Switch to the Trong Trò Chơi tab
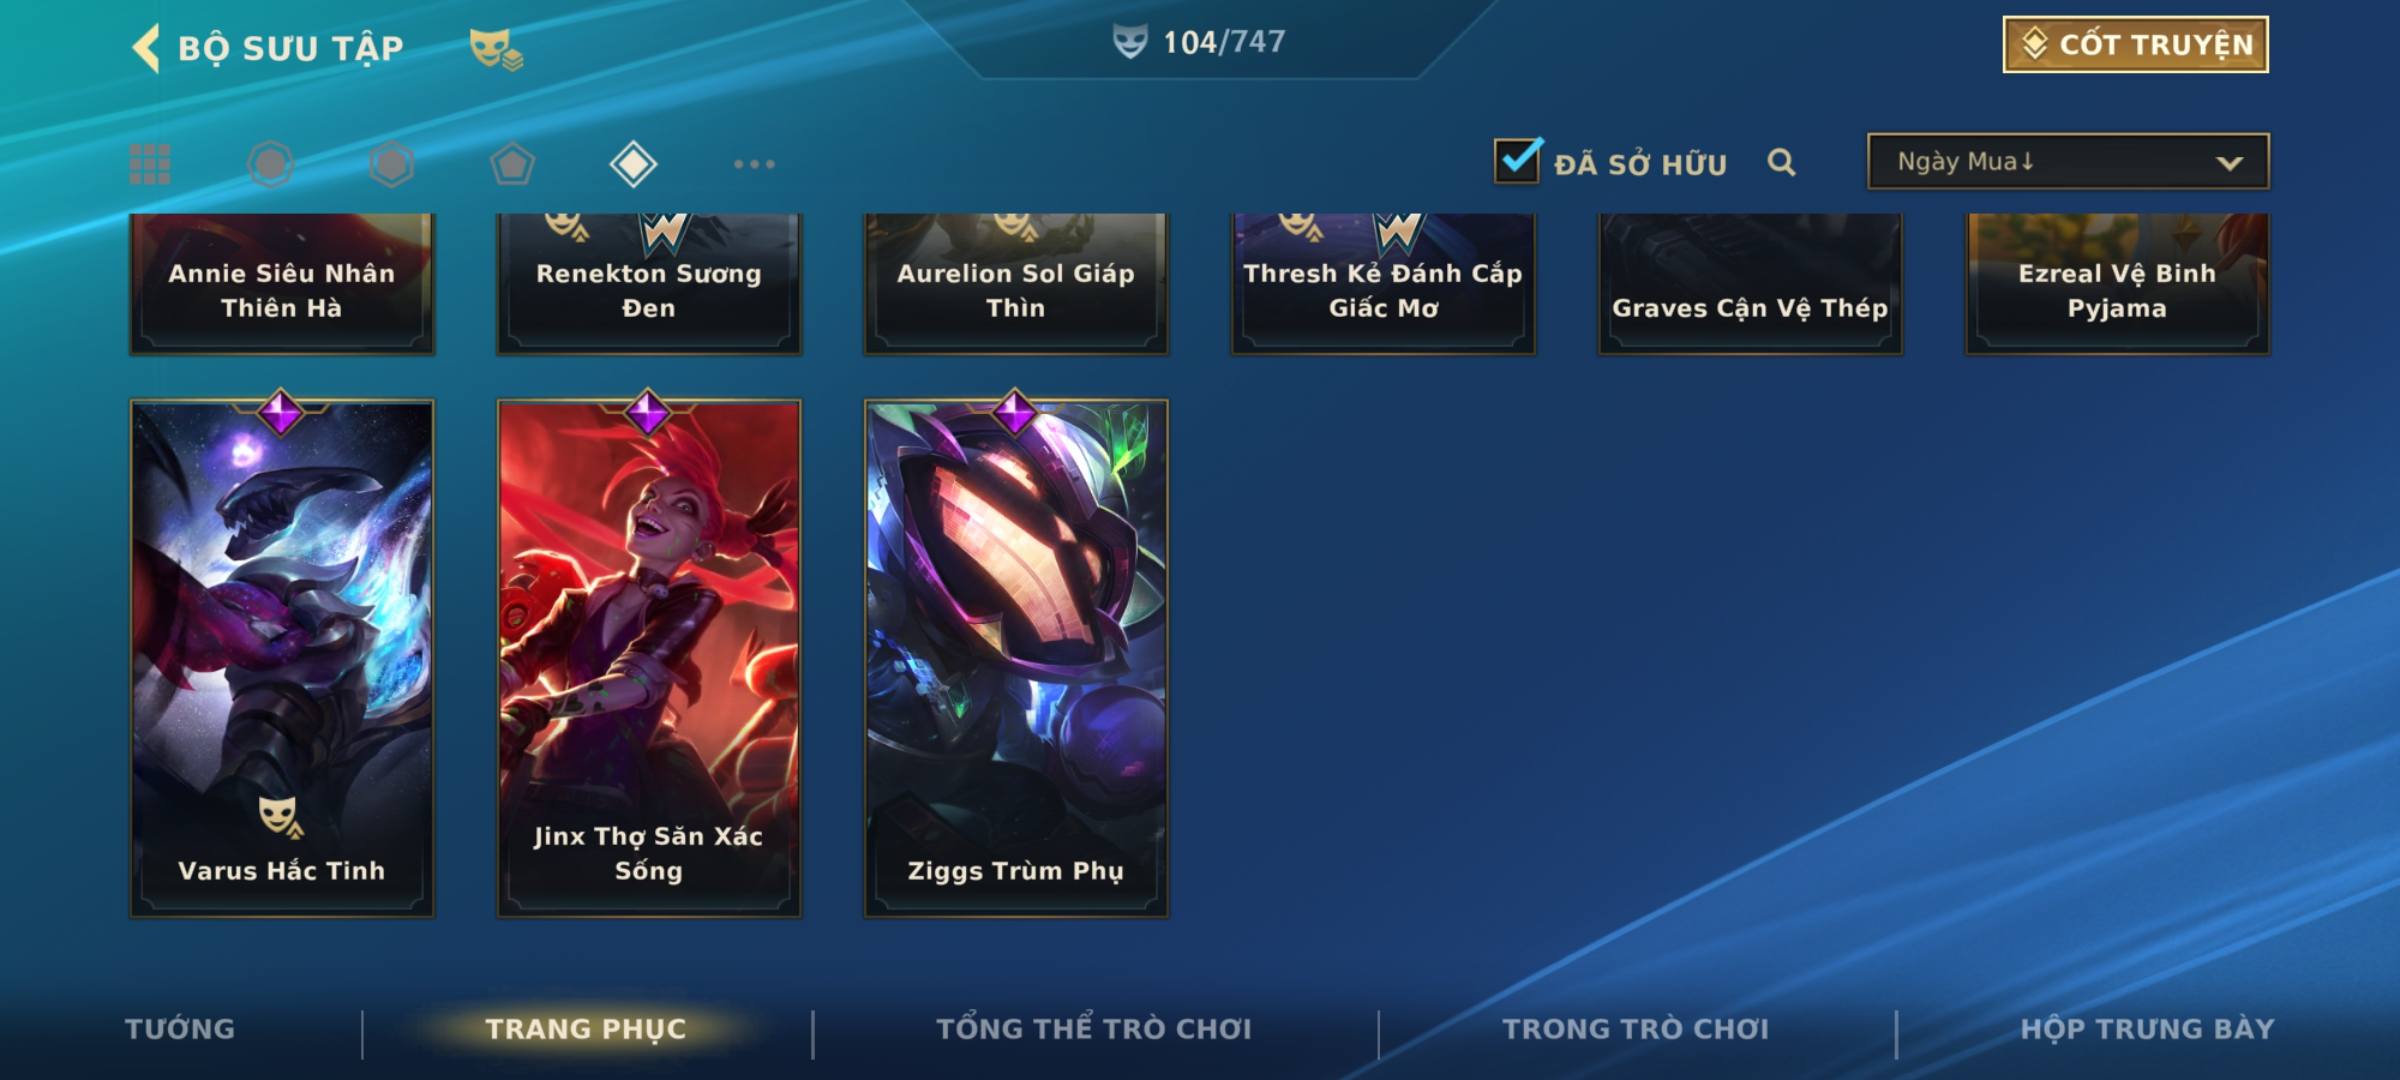 [1635, 1029]
